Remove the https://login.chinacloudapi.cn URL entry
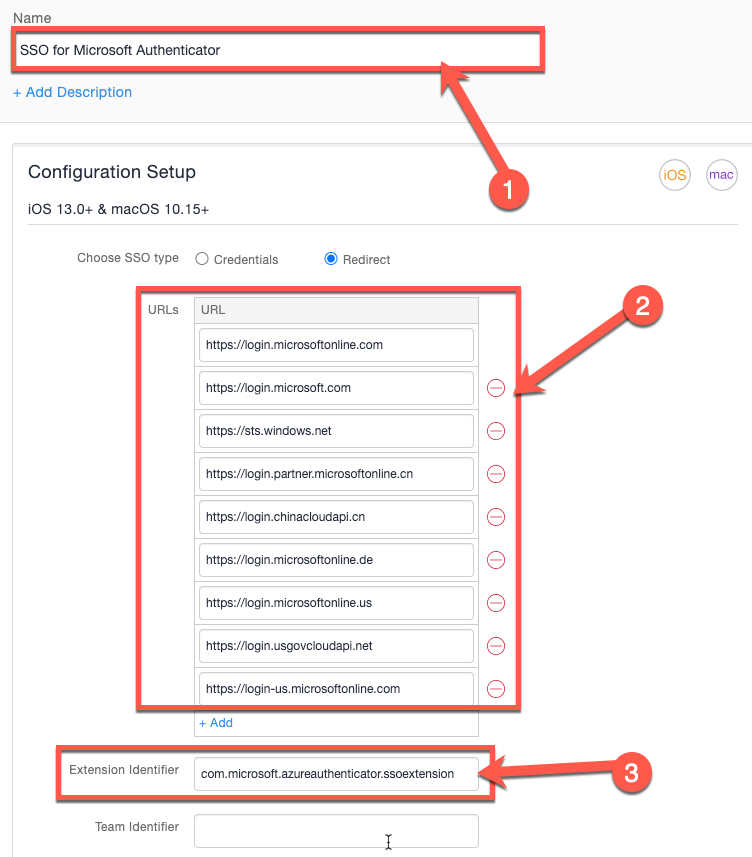 (x=496, y=516)
